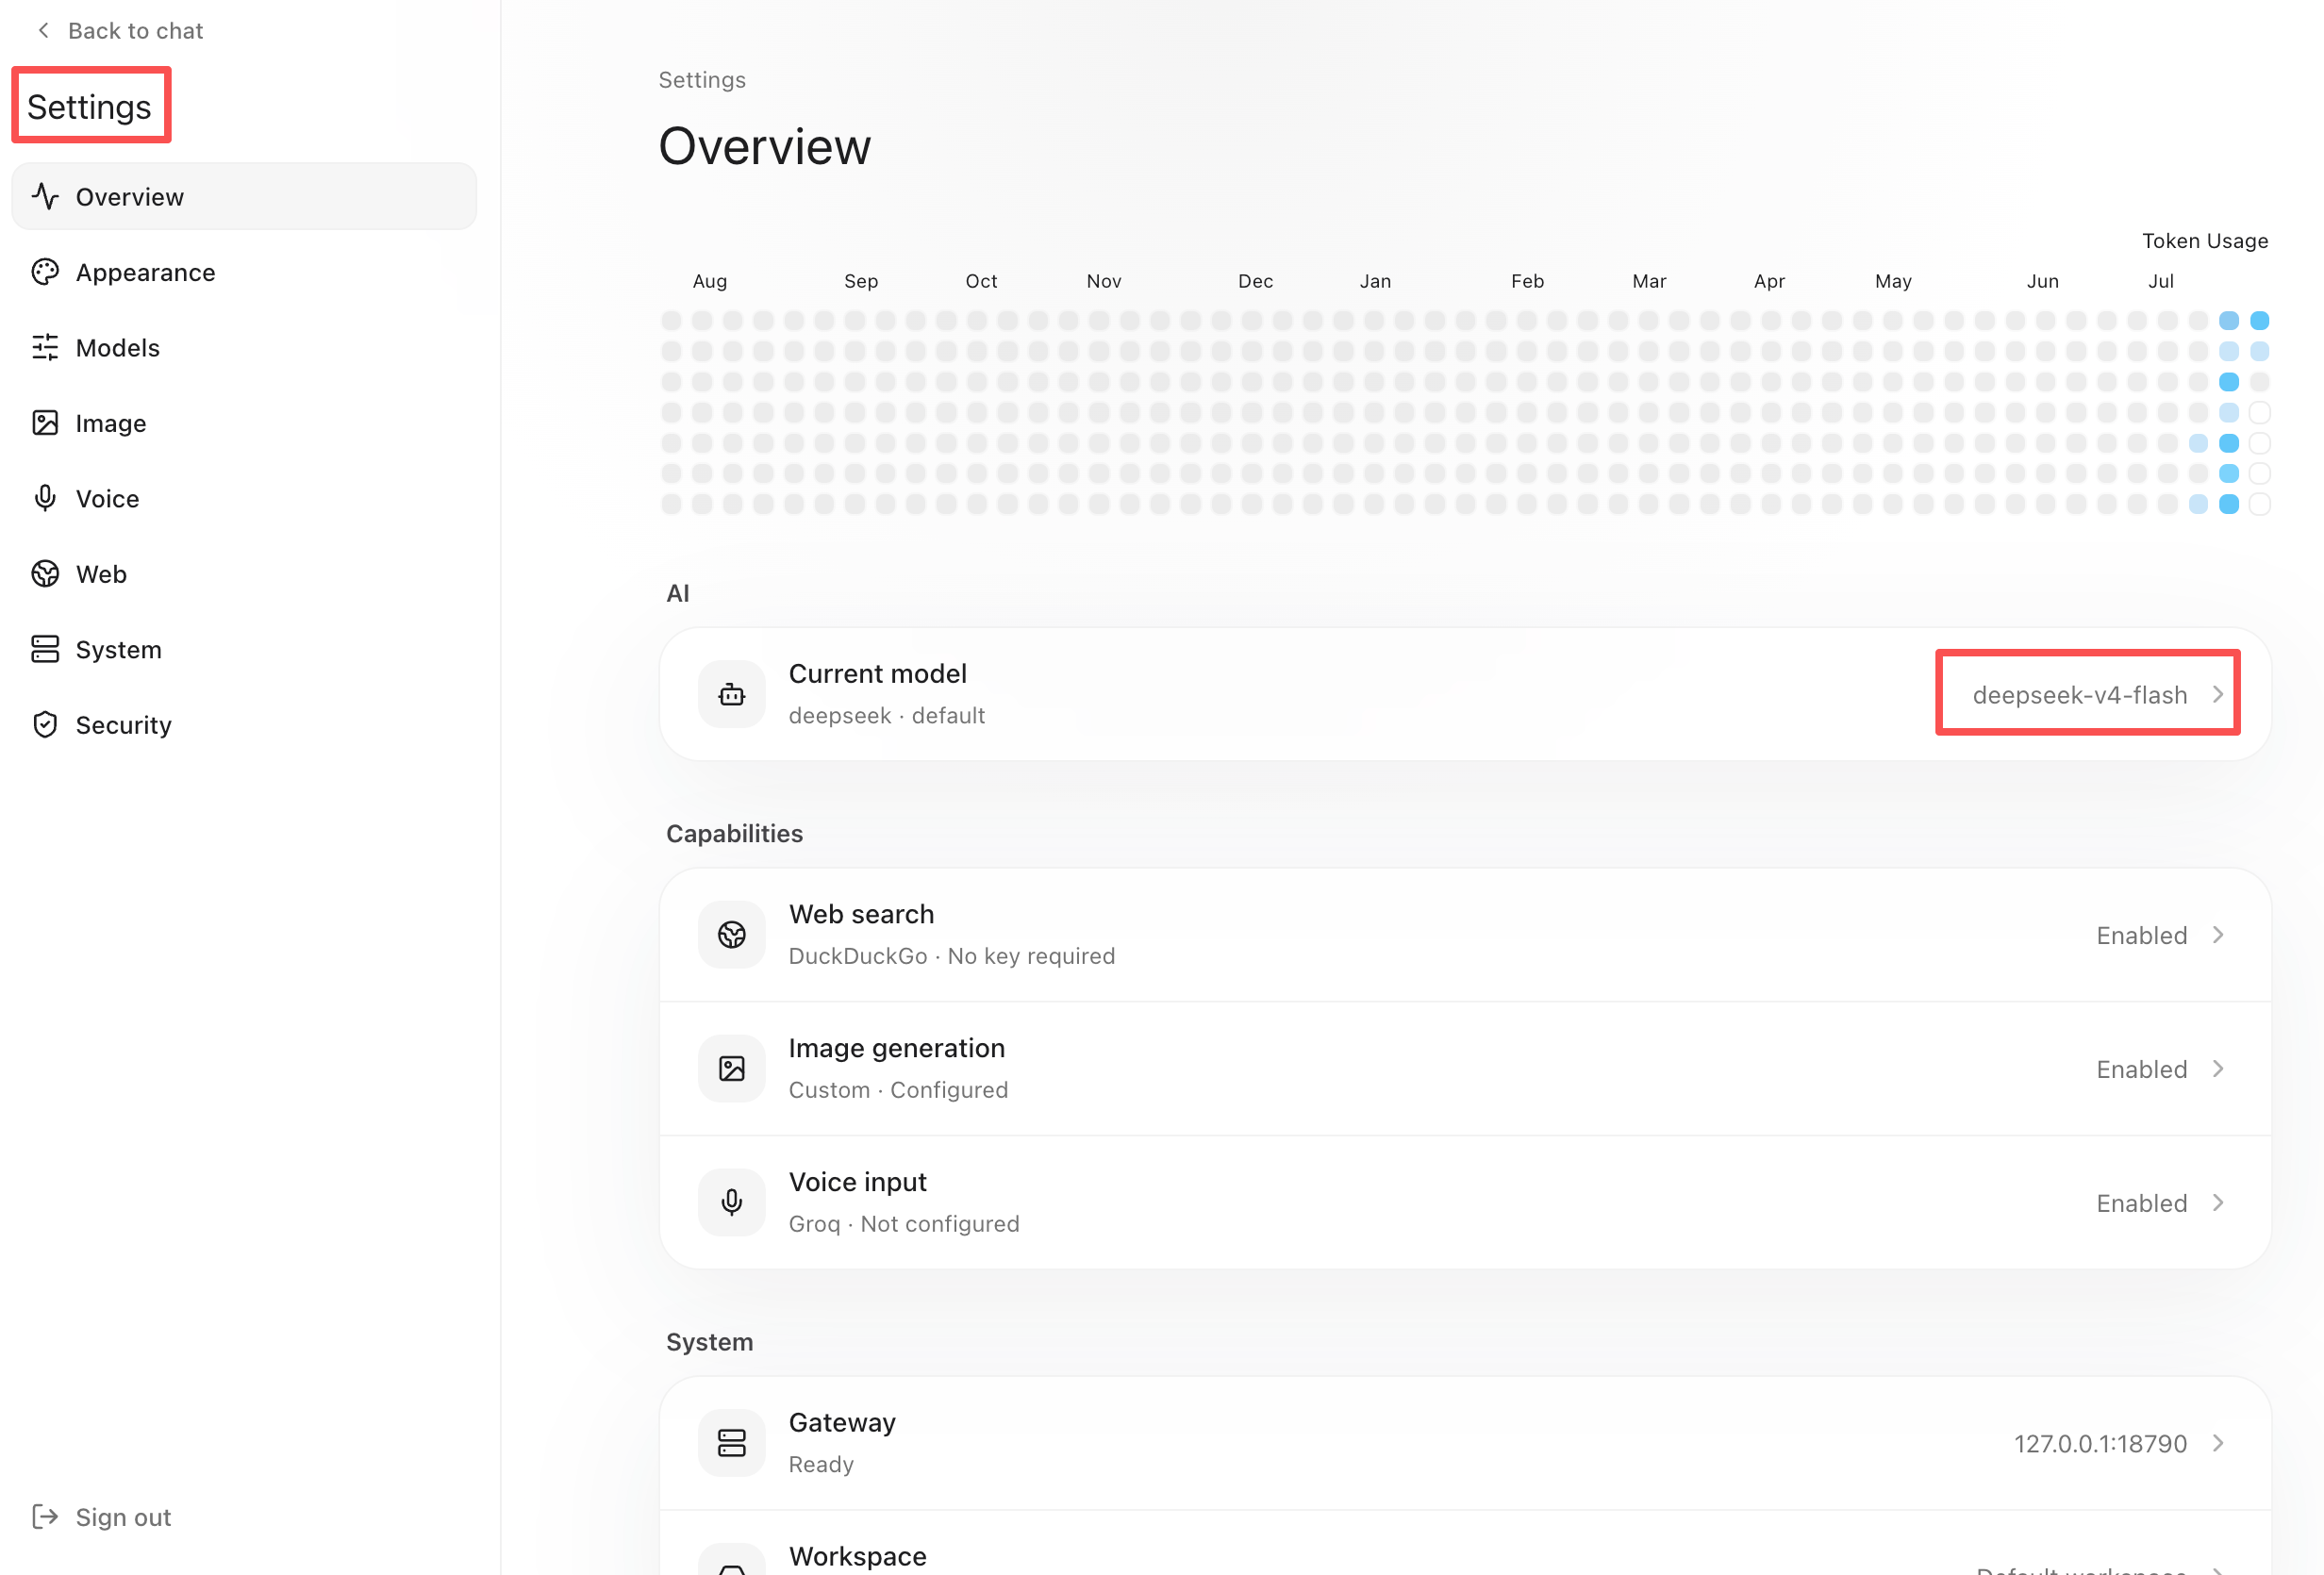This screenshot has height=1575, width=2324.
Task: Click the Gateway title
Action: (x=842, y=1421)
